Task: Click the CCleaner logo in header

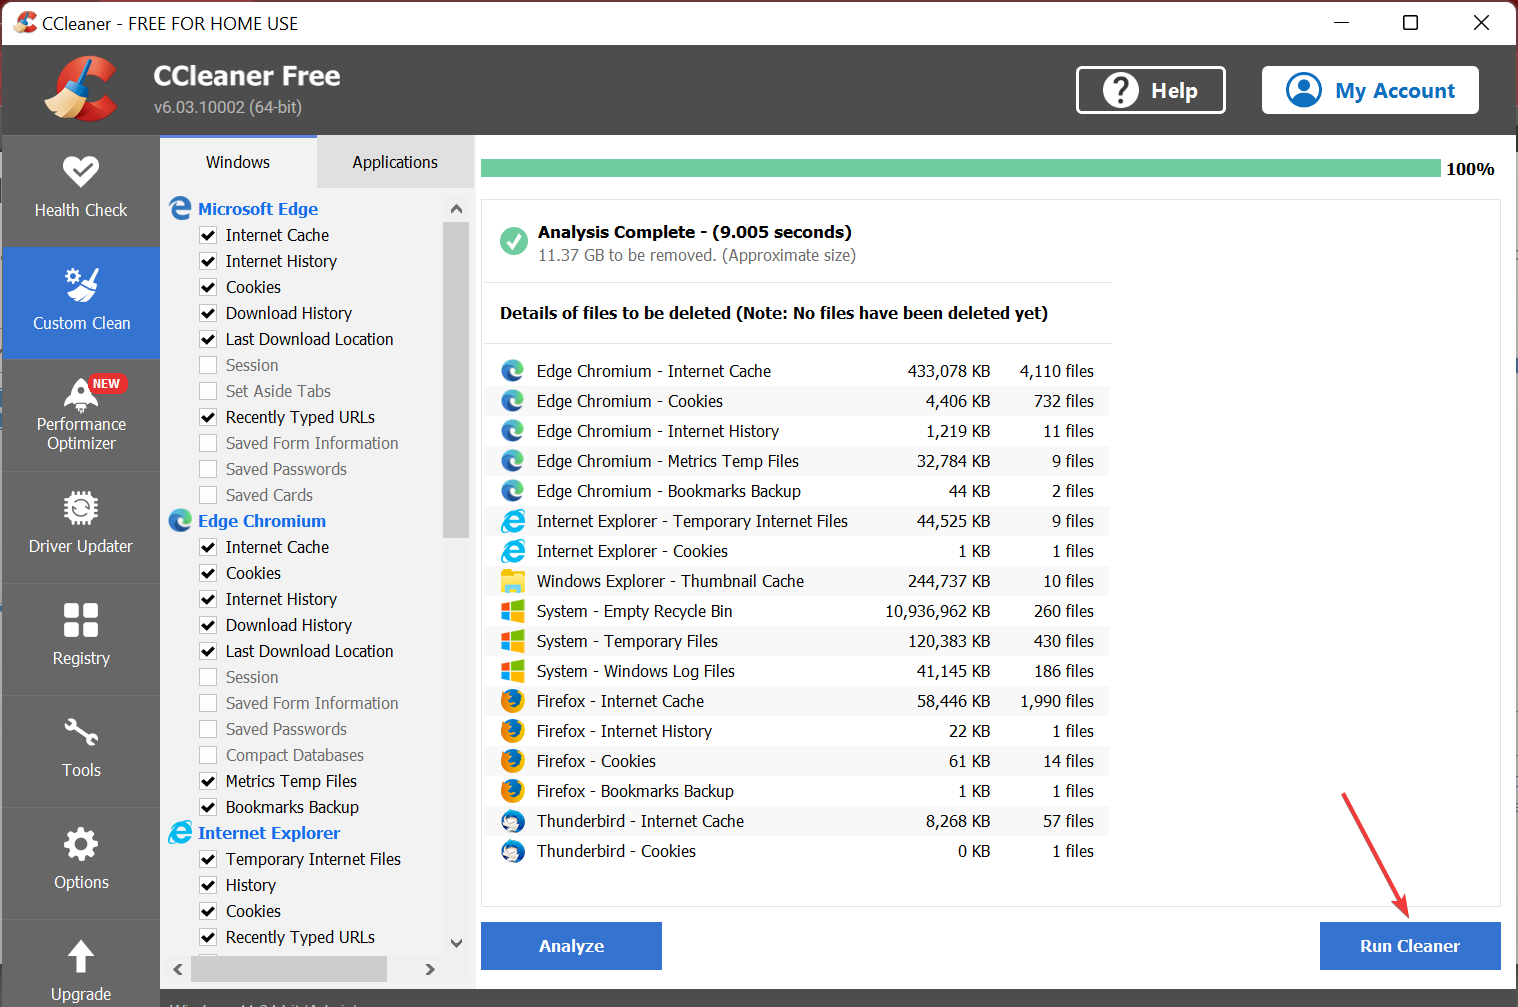Action: pos(83,89)
